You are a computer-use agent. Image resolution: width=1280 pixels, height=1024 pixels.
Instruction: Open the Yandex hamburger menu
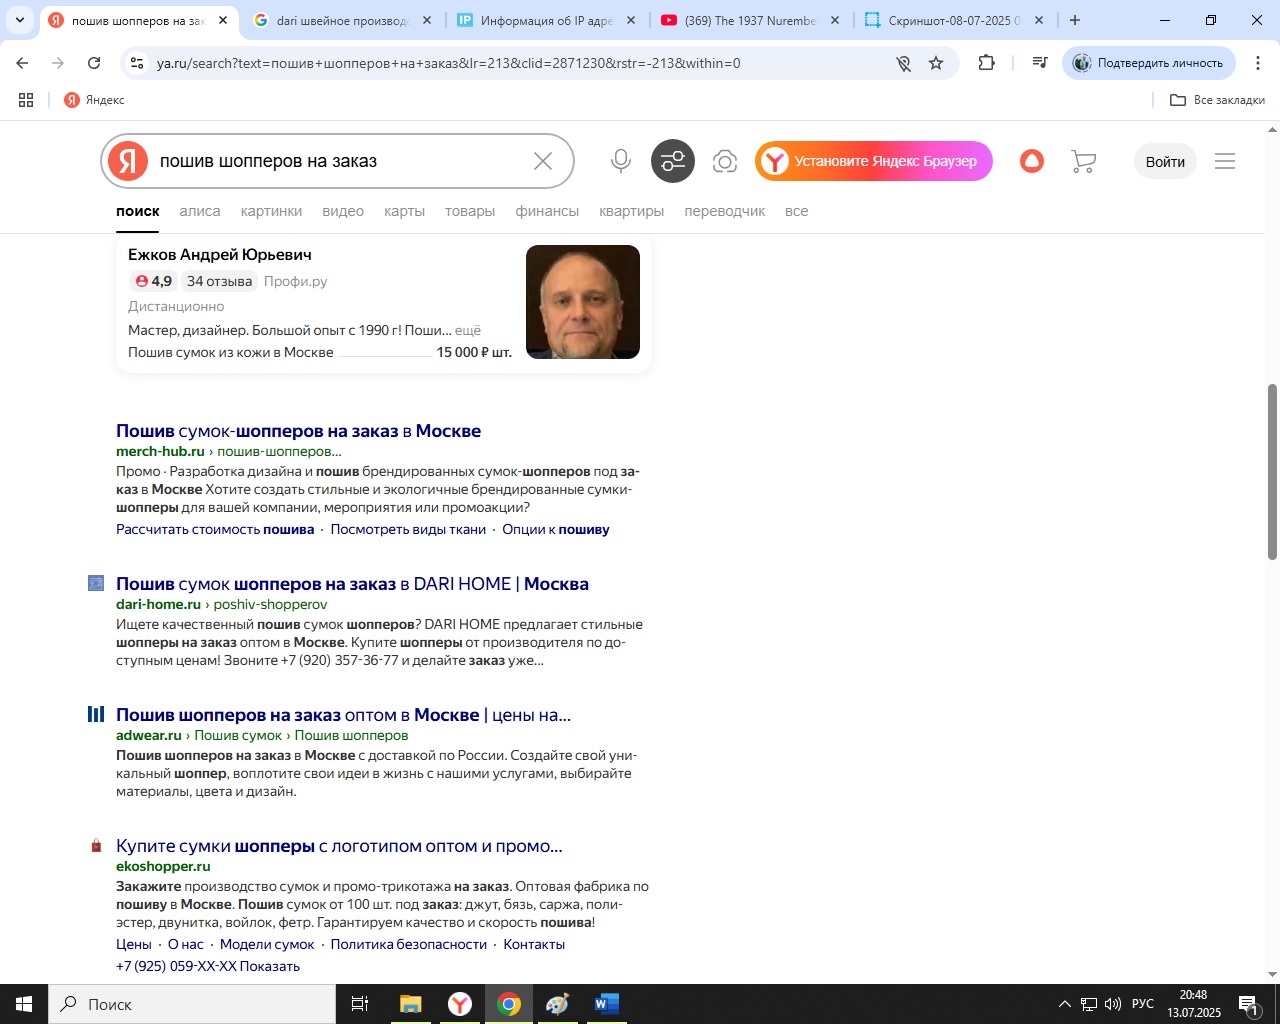click(x=1225, y=161)
